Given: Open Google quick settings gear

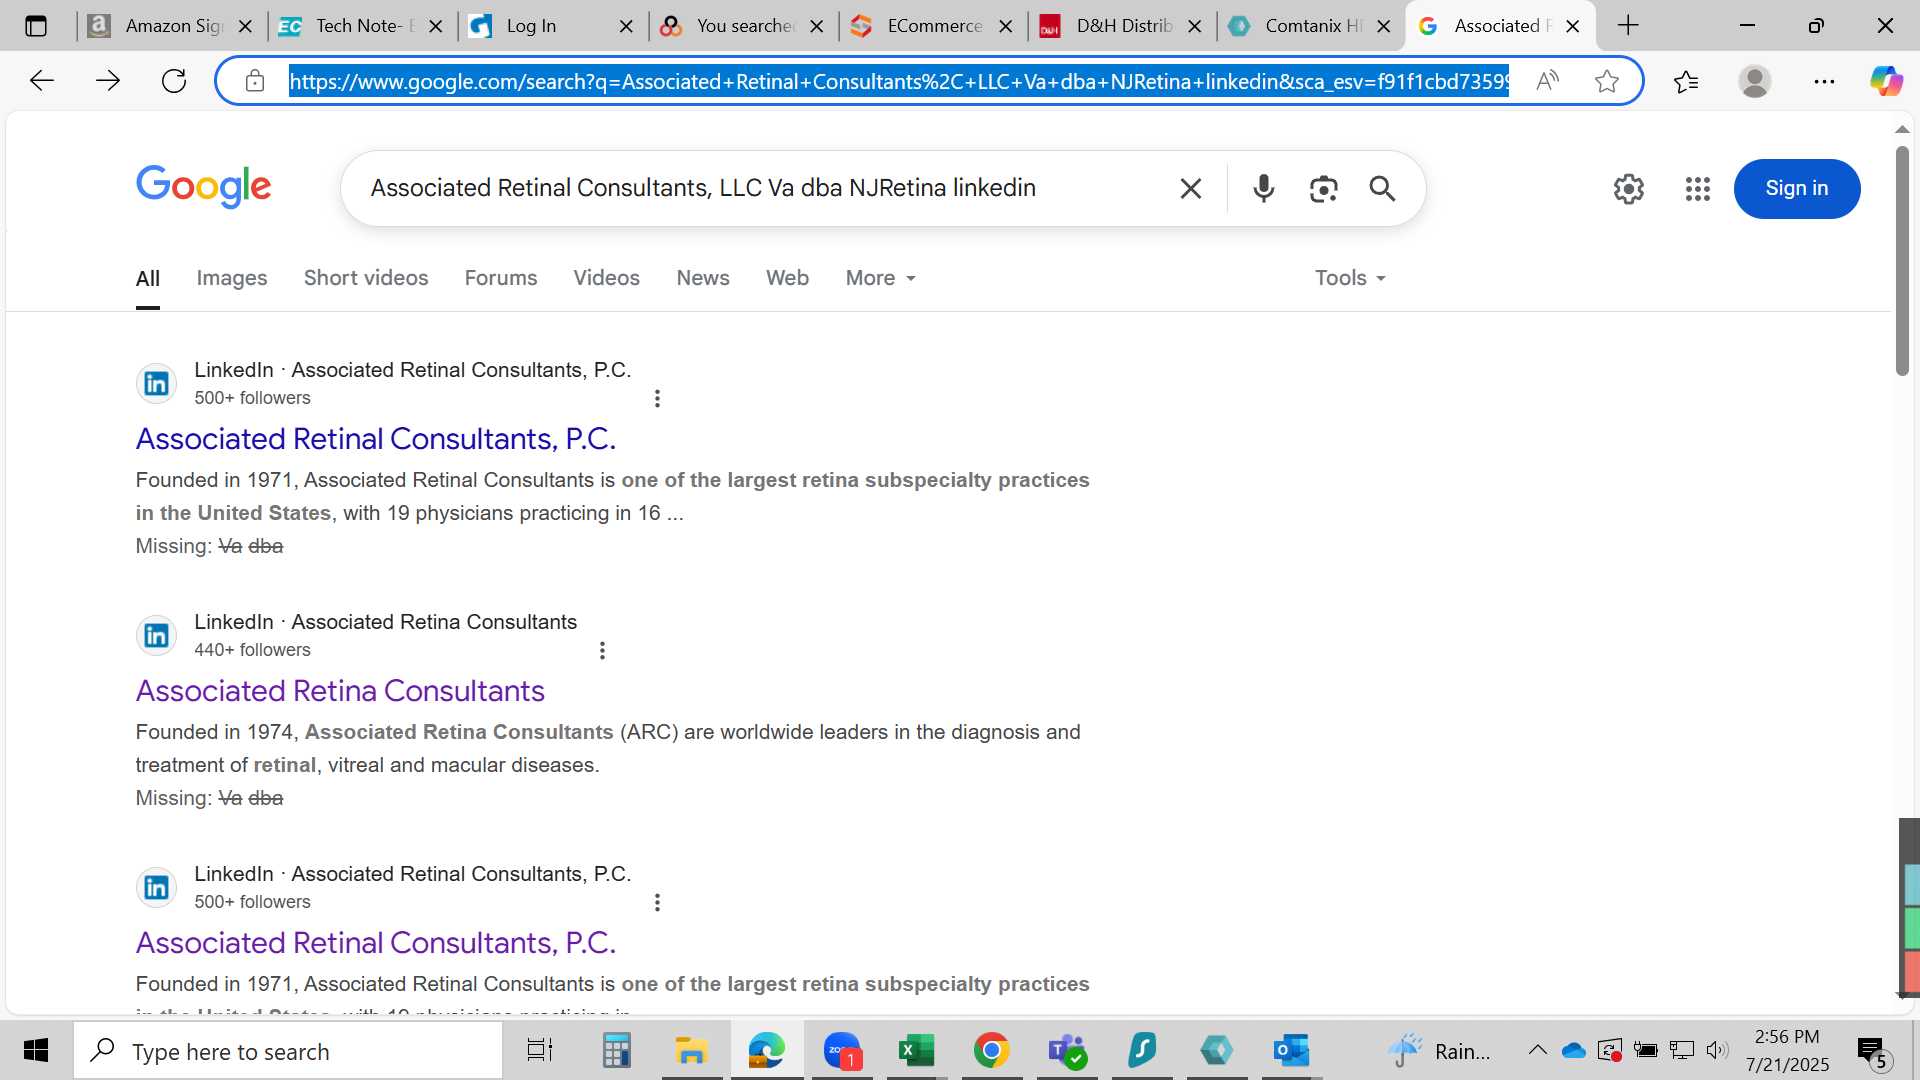Looking at the screenshot, I should point(1628,188).
